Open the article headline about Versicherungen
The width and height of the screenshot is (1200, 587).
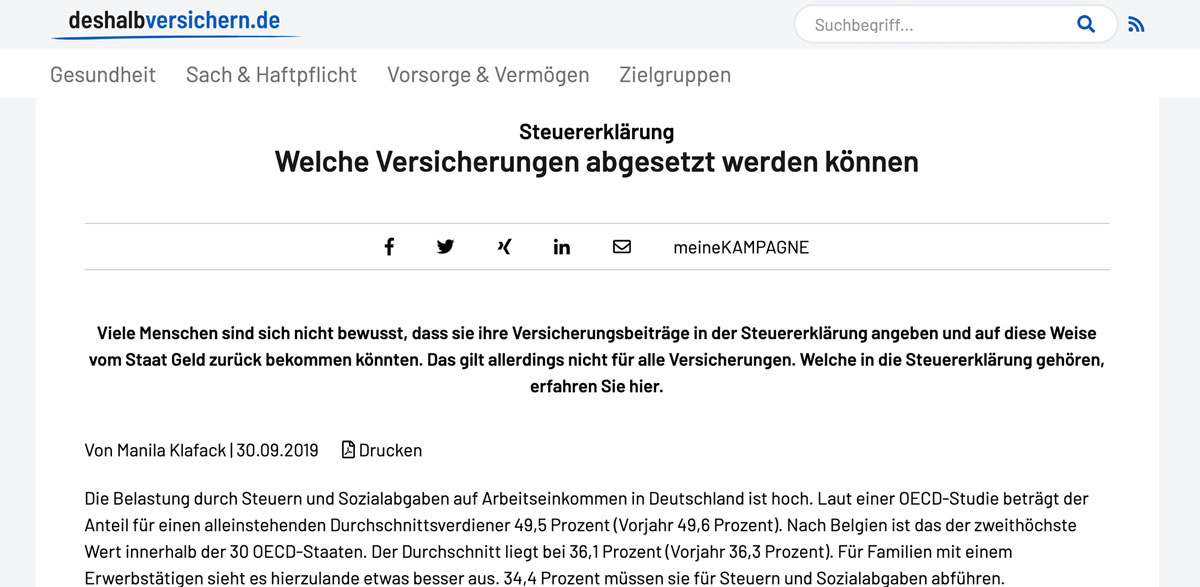[x=596, y=161]
